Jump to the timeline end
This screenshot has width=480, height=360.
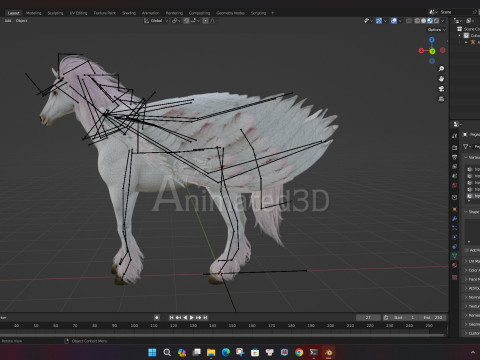click(205, 318)
